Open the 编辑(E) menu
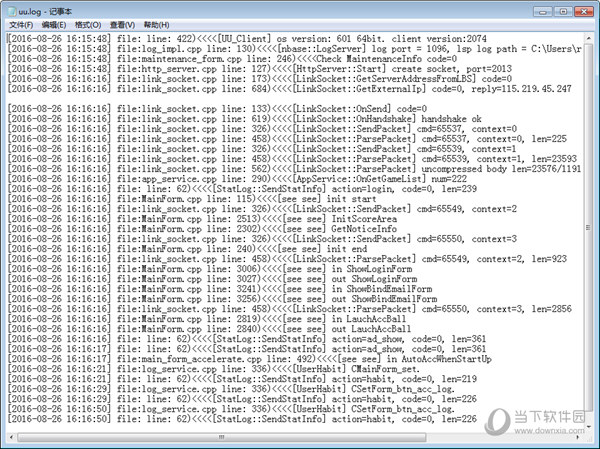 tap(55, 24)
